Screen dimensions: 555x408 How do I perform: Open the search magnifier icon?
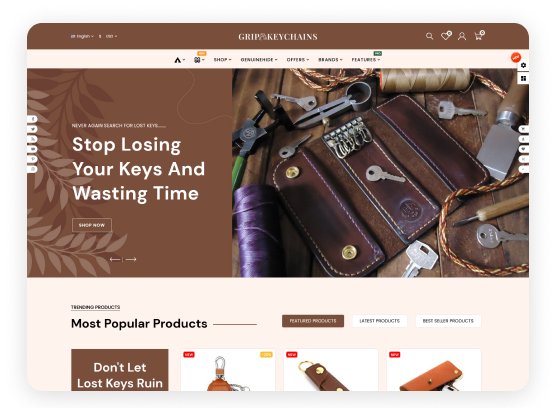(x=429, y=36)
